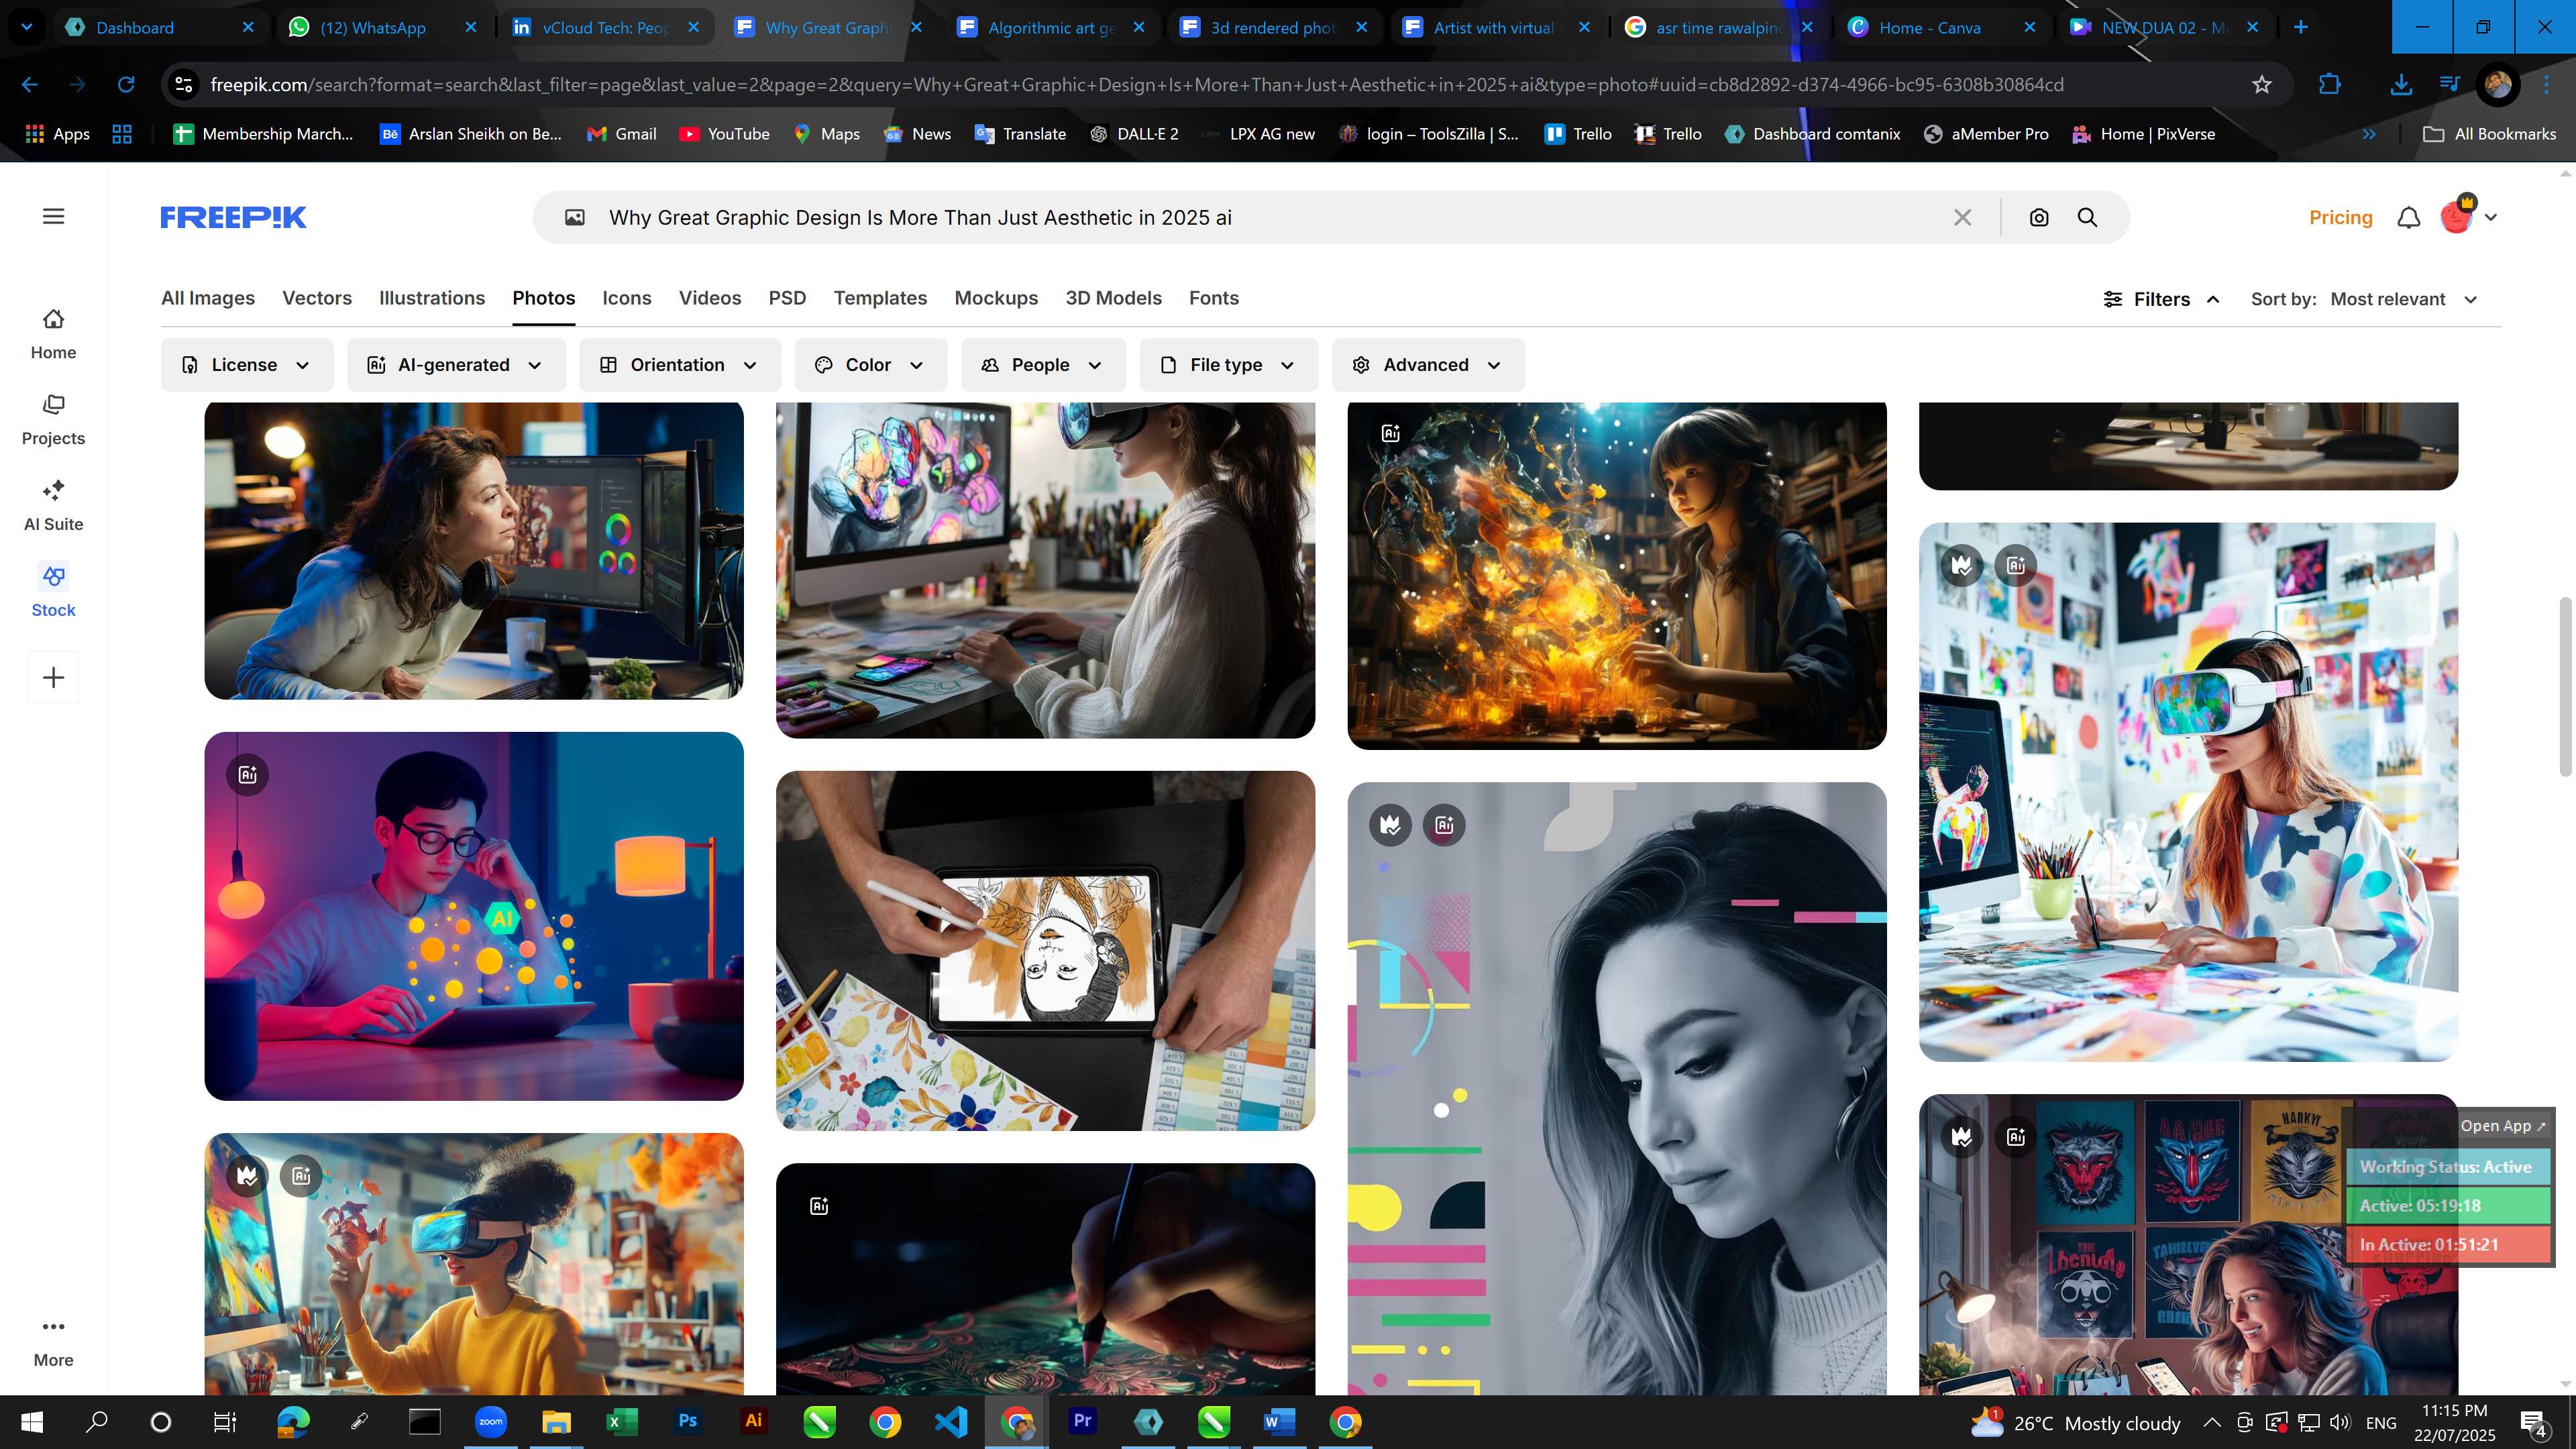Search by image using camera icon

tap(2039, 217)
